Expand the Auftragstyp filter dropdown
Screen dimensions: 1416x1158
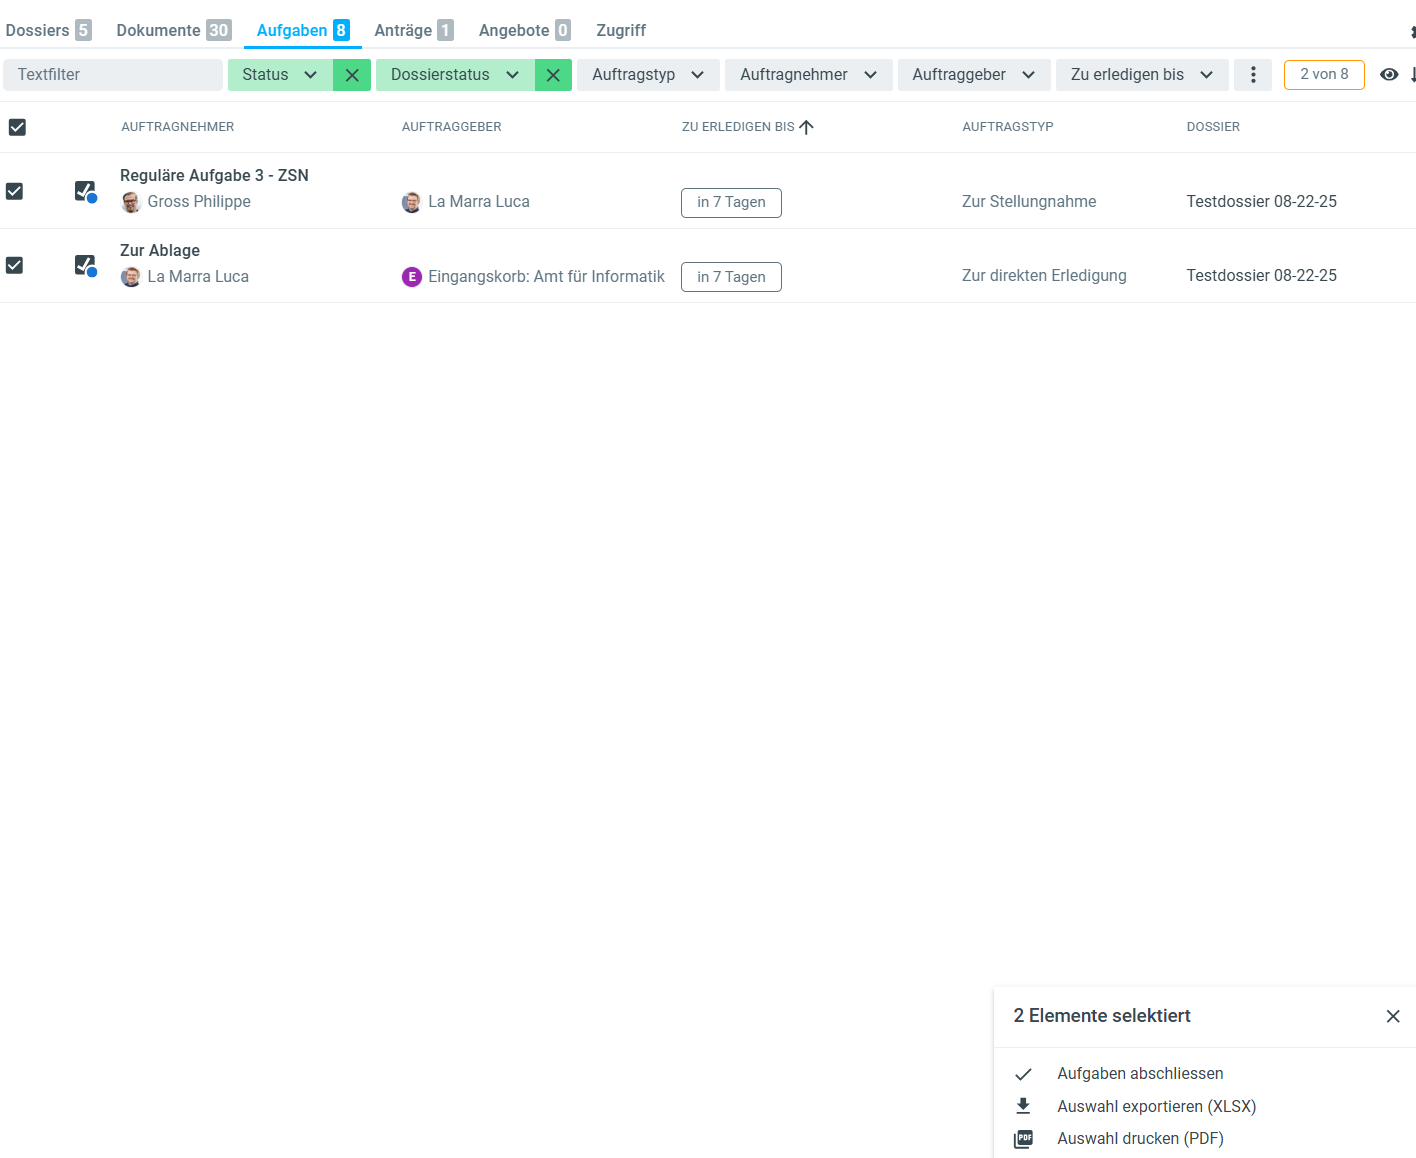click(x=648, y=75)
